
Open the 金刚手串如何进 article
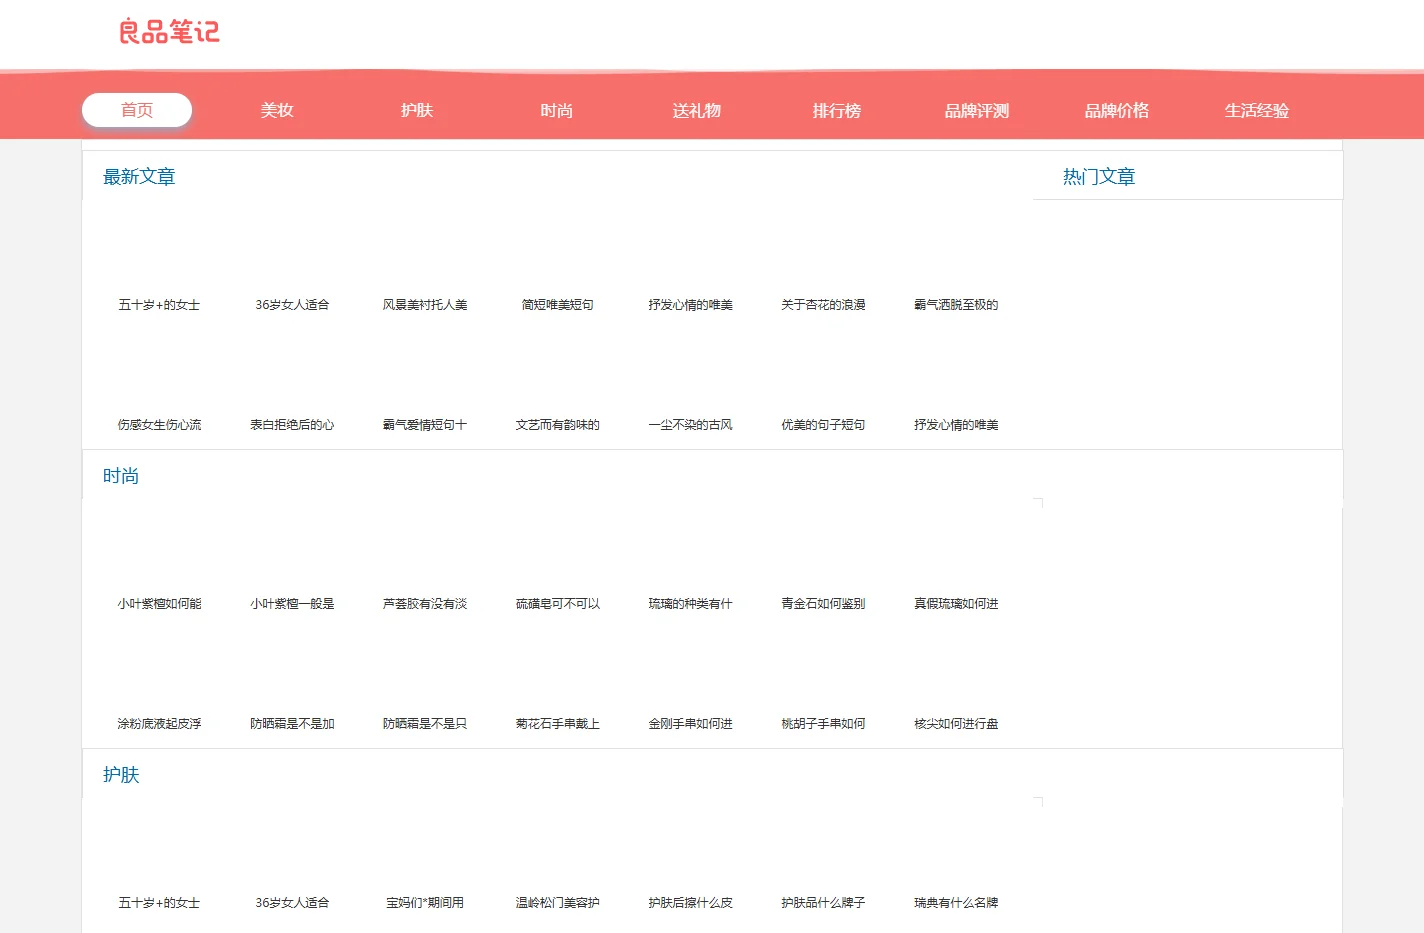tap(691, 724)
